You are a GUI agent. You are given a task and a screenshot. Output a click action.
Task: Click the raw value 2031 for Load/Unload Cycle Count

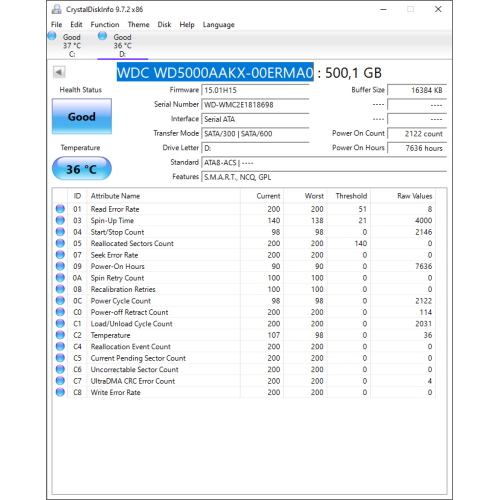(x=423, y=324)
